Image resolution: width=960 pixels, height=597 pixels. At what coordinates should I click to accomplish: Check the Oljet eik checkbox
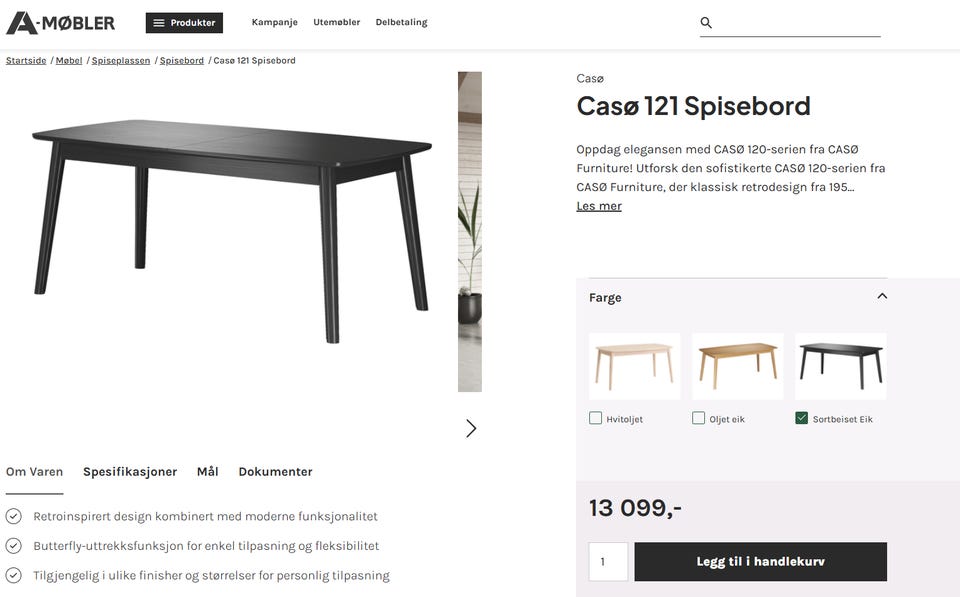[x=698, y=417]
